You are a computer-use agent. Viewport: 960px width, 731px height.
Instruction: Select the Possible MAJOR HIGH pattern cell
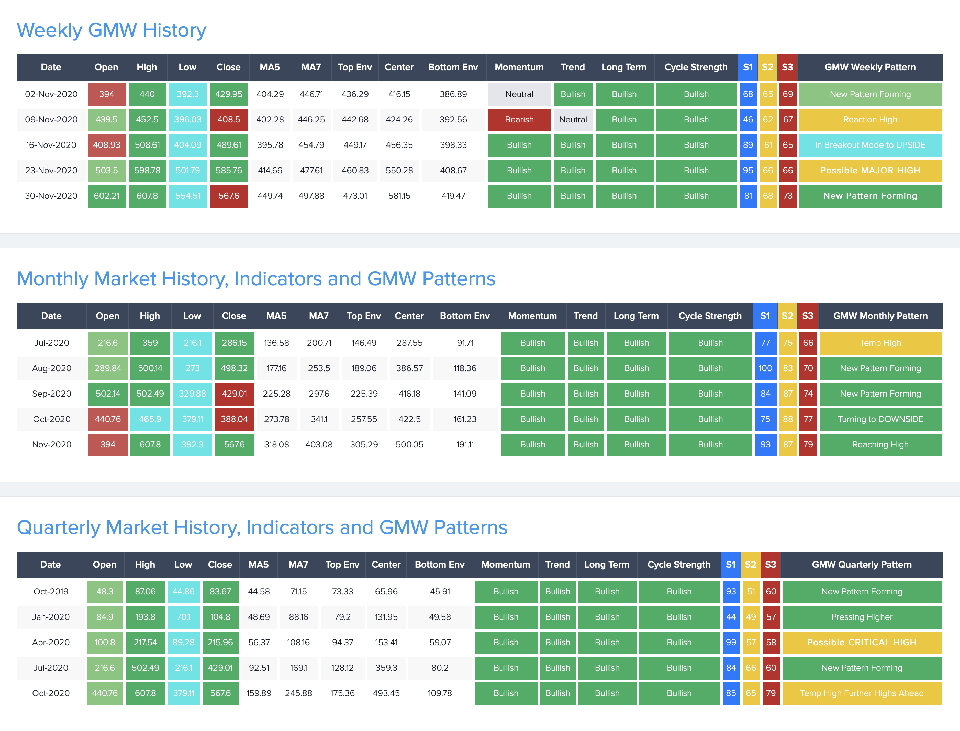[869, 170]
